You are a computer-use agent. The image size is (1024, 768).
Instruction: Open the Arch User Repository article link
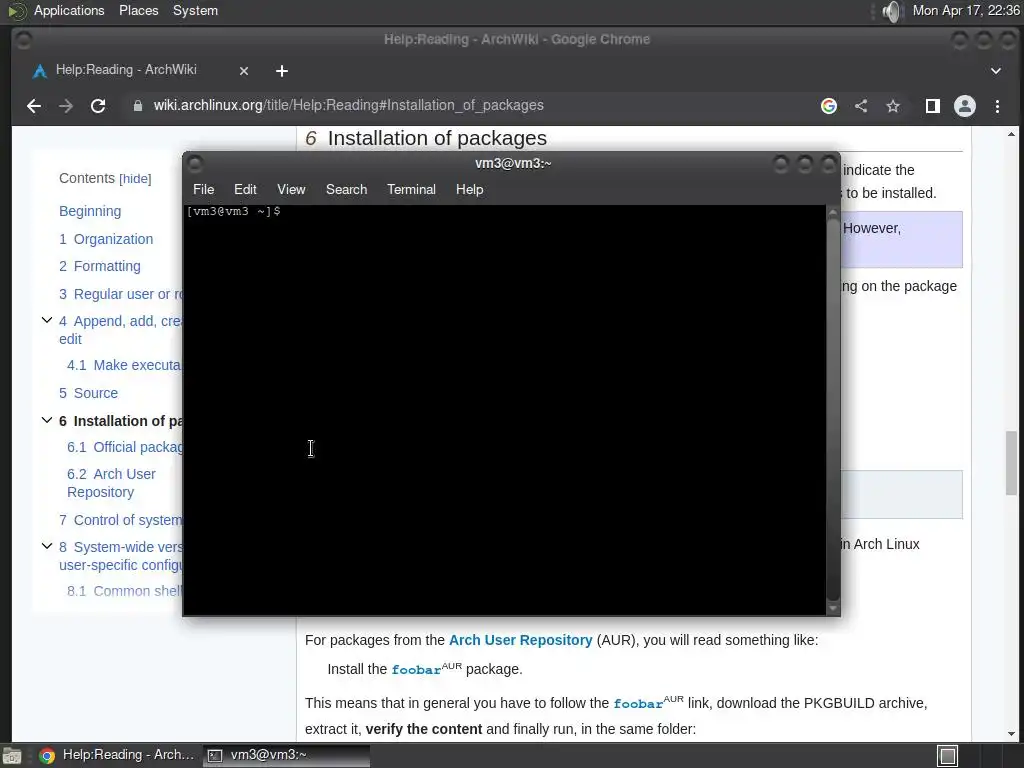[520, 641]
